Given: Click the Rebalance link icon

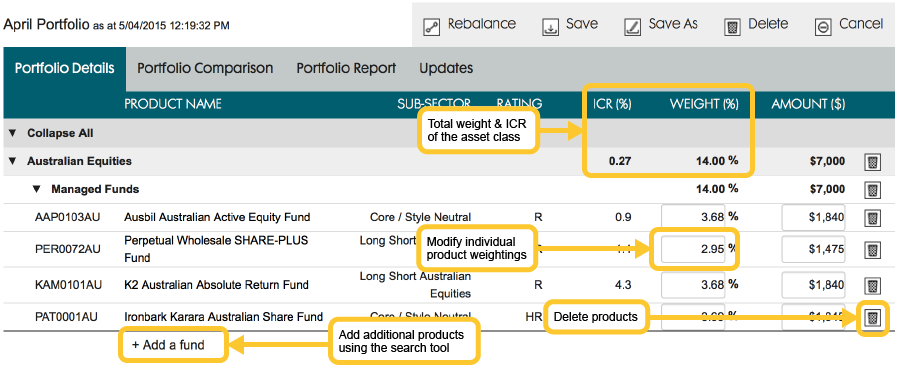Looking at the screenshot, I should (x=431, y=27).
